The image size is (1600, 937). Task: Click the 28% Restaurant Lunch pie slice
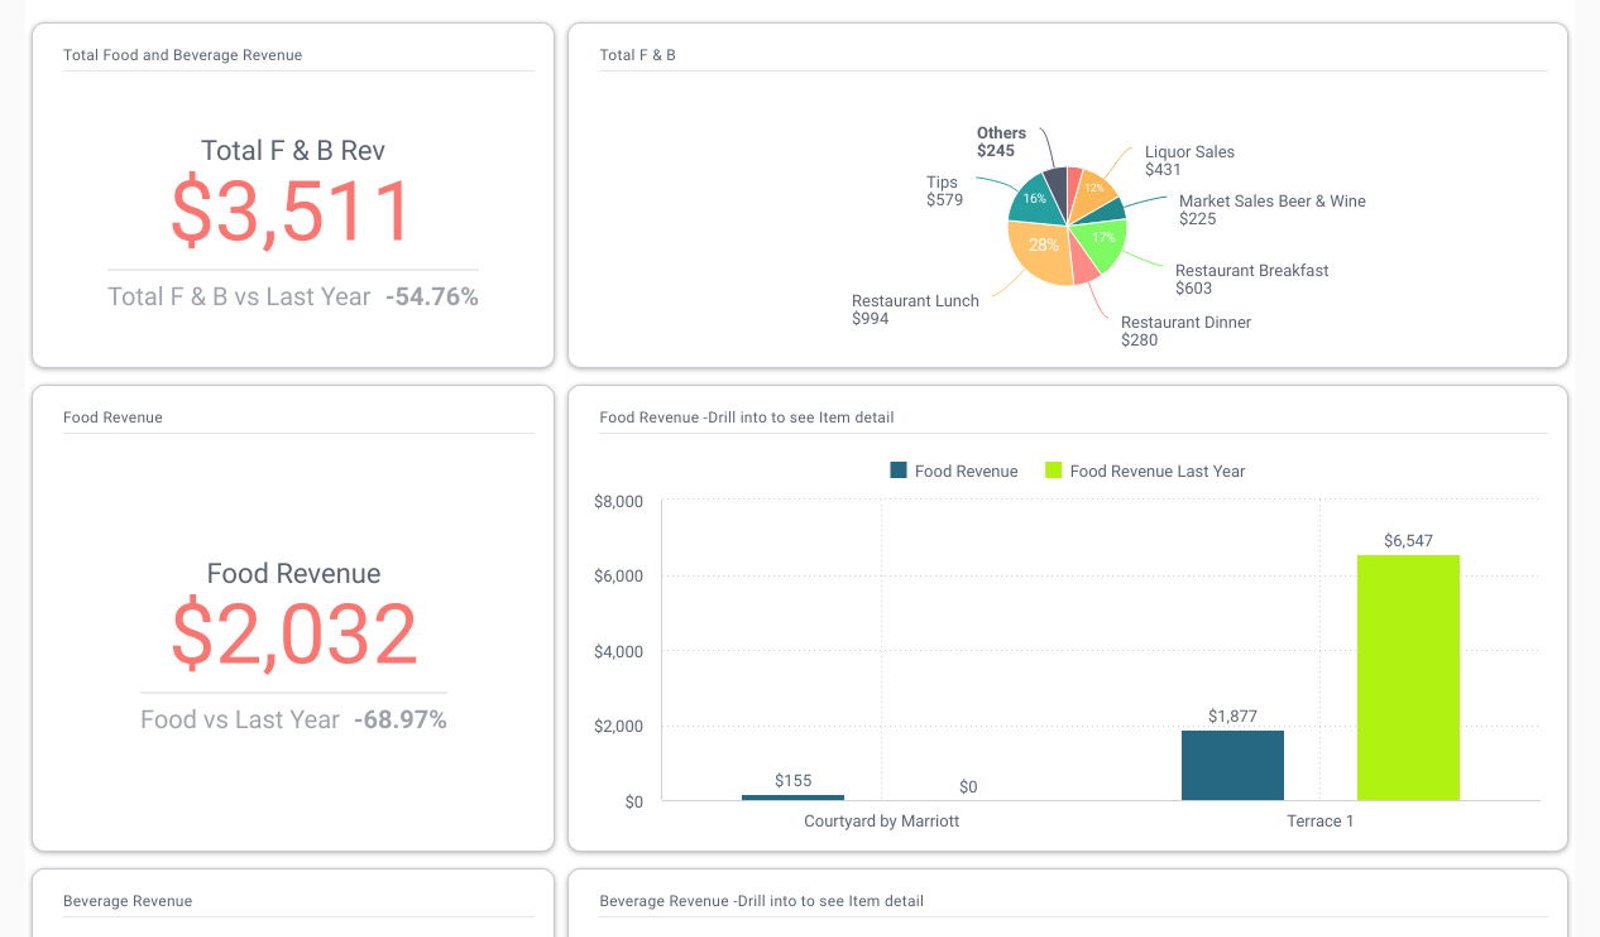click(x=1041, y=250)
